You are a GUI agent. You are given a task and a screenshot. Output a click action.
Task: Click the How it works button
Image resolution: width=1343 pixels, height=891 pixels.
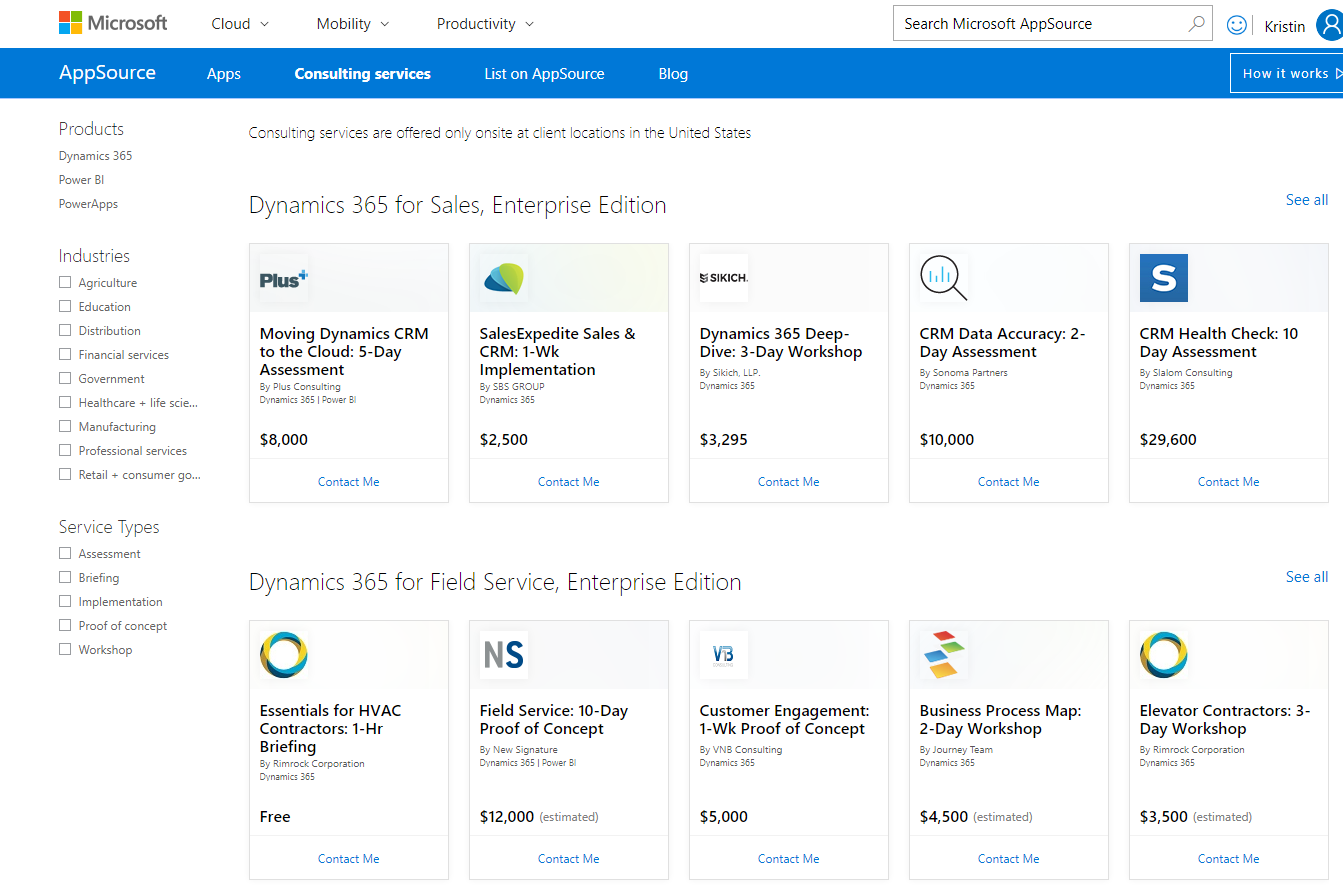[1287, 73]
